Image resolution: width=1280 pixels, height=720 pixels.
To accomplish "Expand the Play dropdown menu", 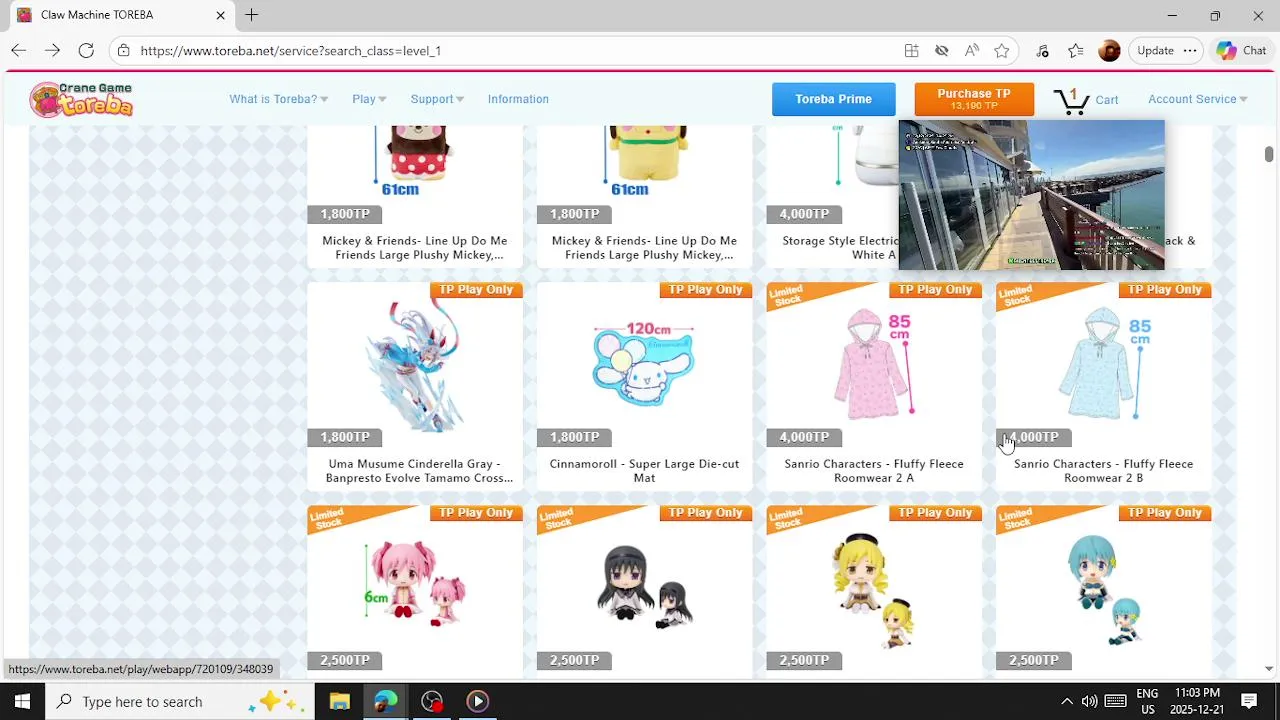I will [369, 99].
